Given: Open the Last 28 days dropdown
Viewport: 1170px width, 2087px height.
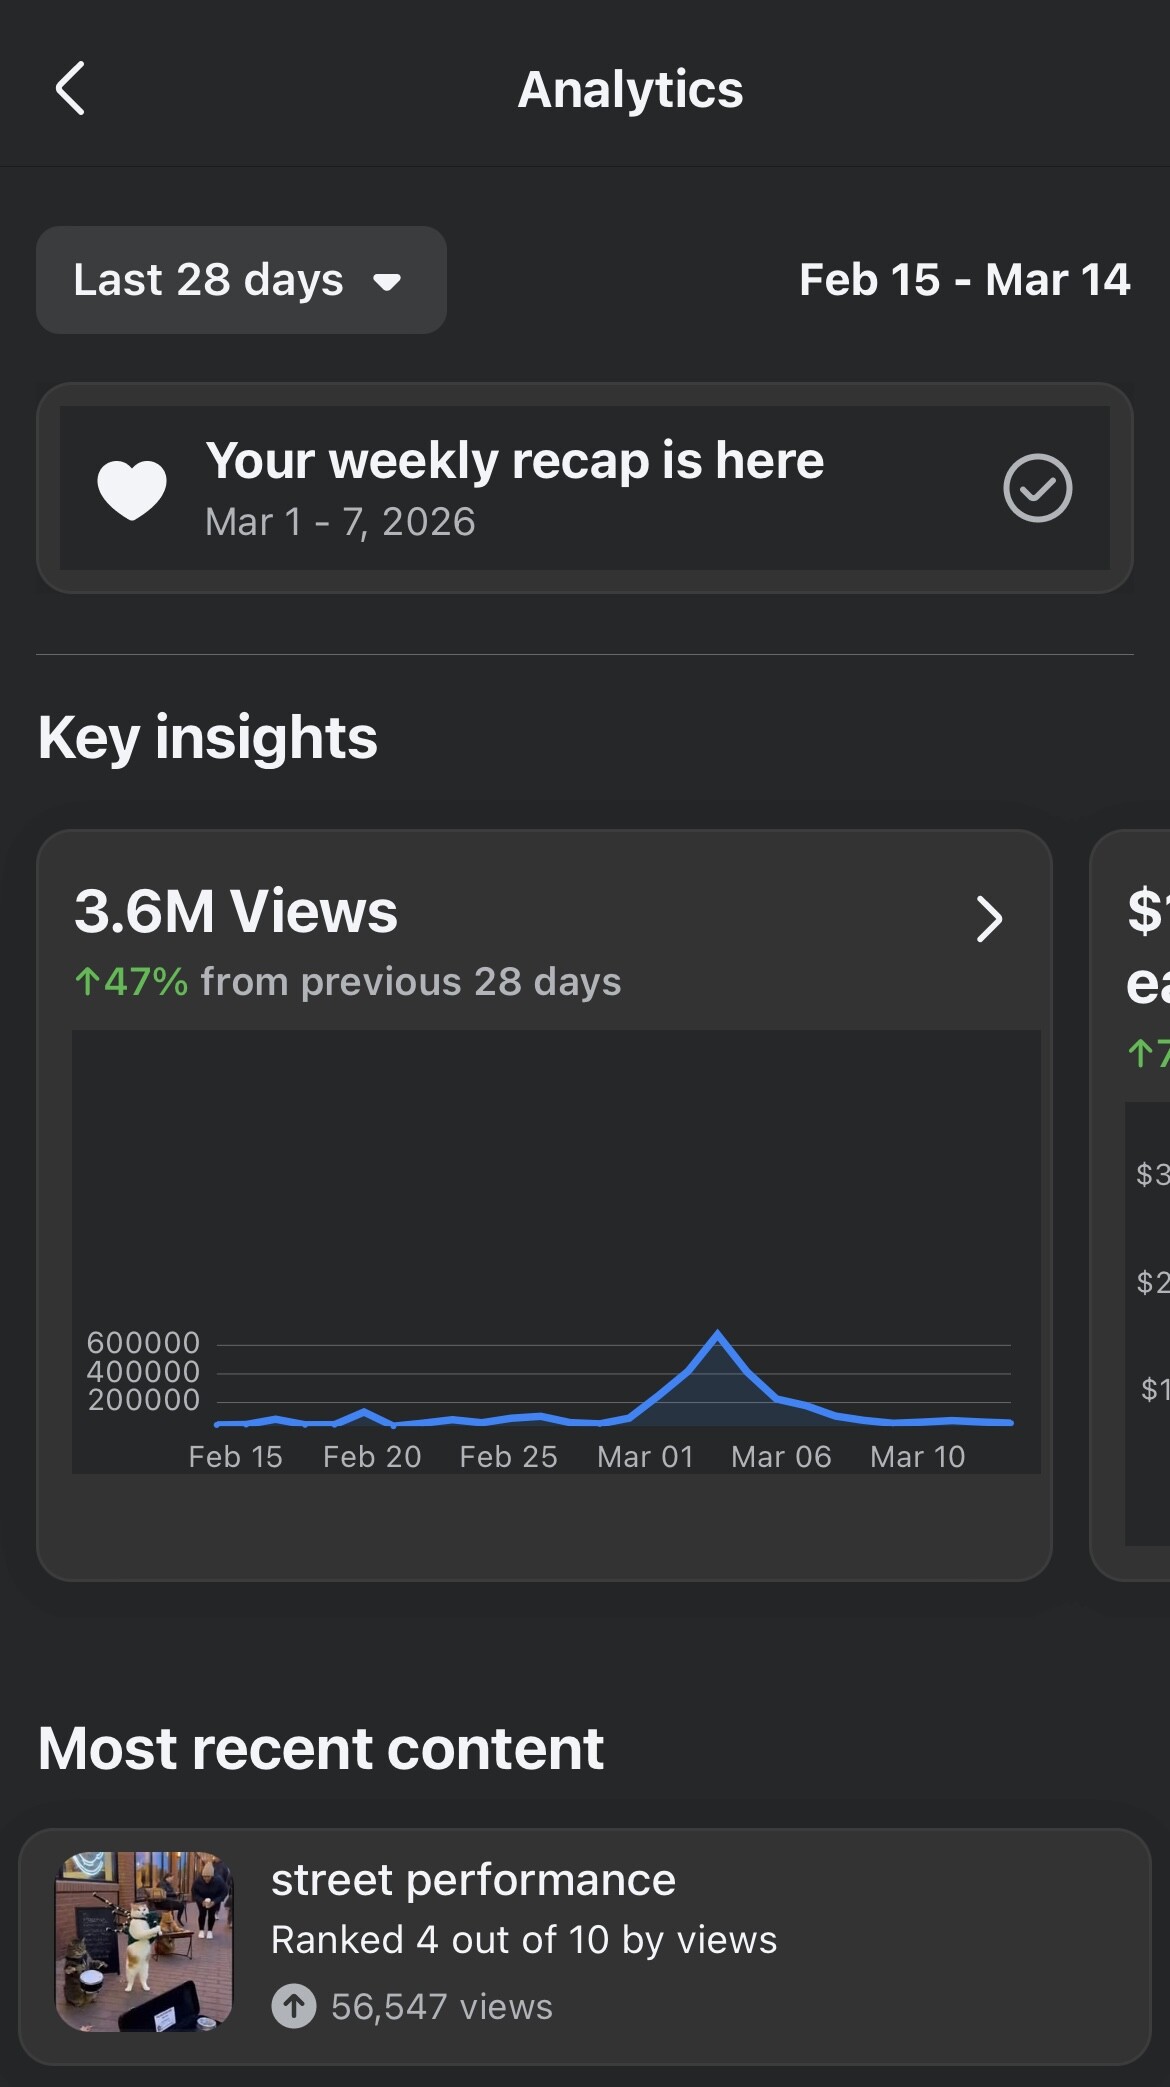Looking at the screenshot, I should pyautogui.click(x=240, y=280).
